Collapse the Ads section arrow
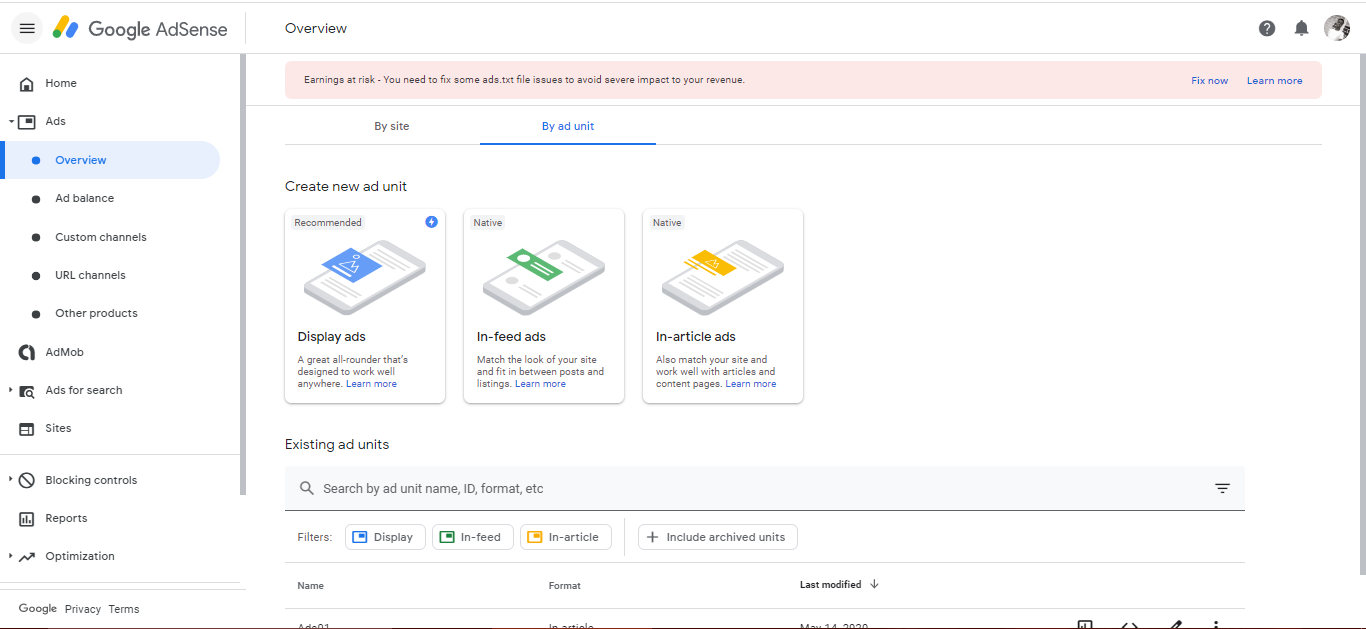Screen dimensions: 1366x629 tap(11, 122)
